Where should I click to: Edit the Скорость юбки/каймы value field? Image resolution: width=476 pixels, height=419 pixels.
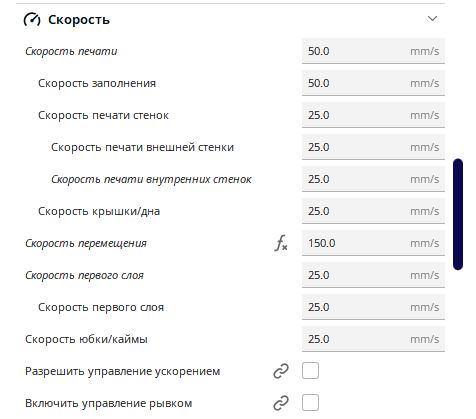tap(373, 339)
